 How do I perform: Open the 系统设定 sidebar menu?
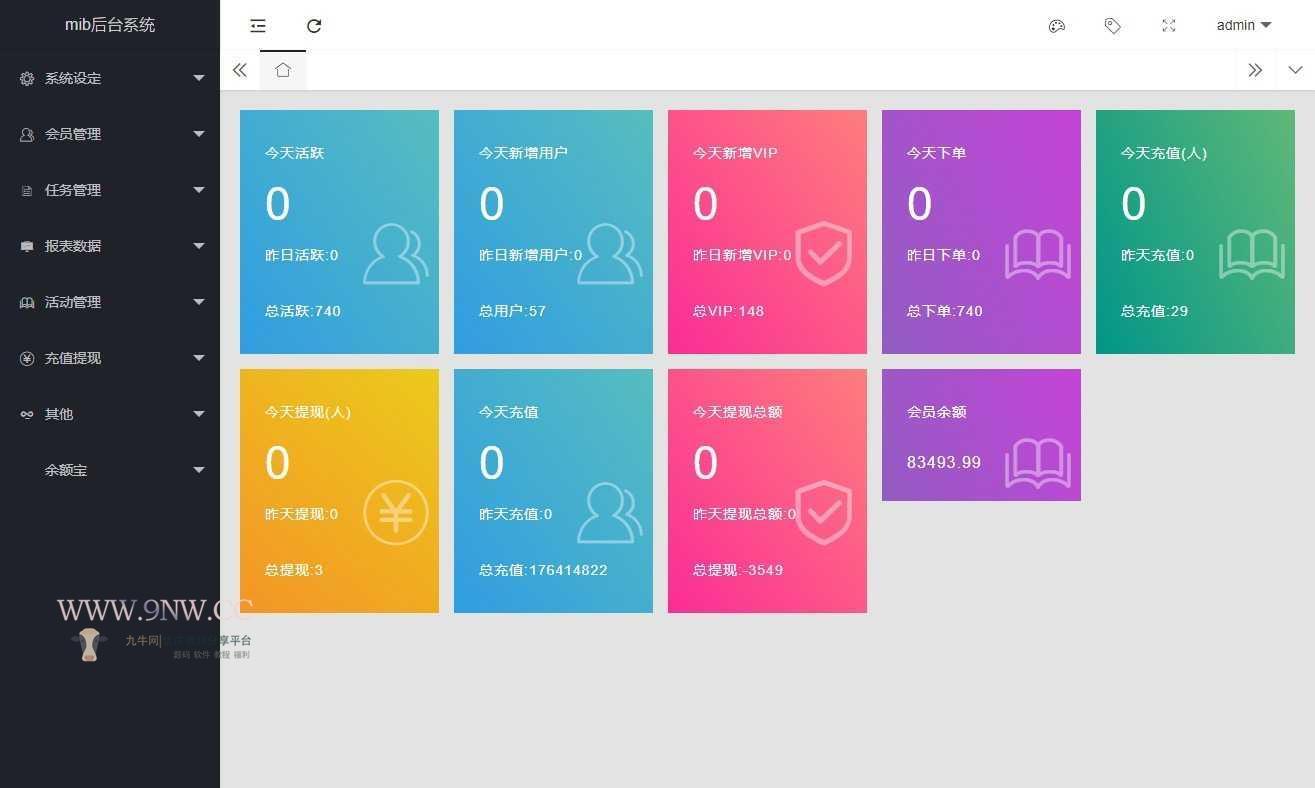tap(110, 78)
